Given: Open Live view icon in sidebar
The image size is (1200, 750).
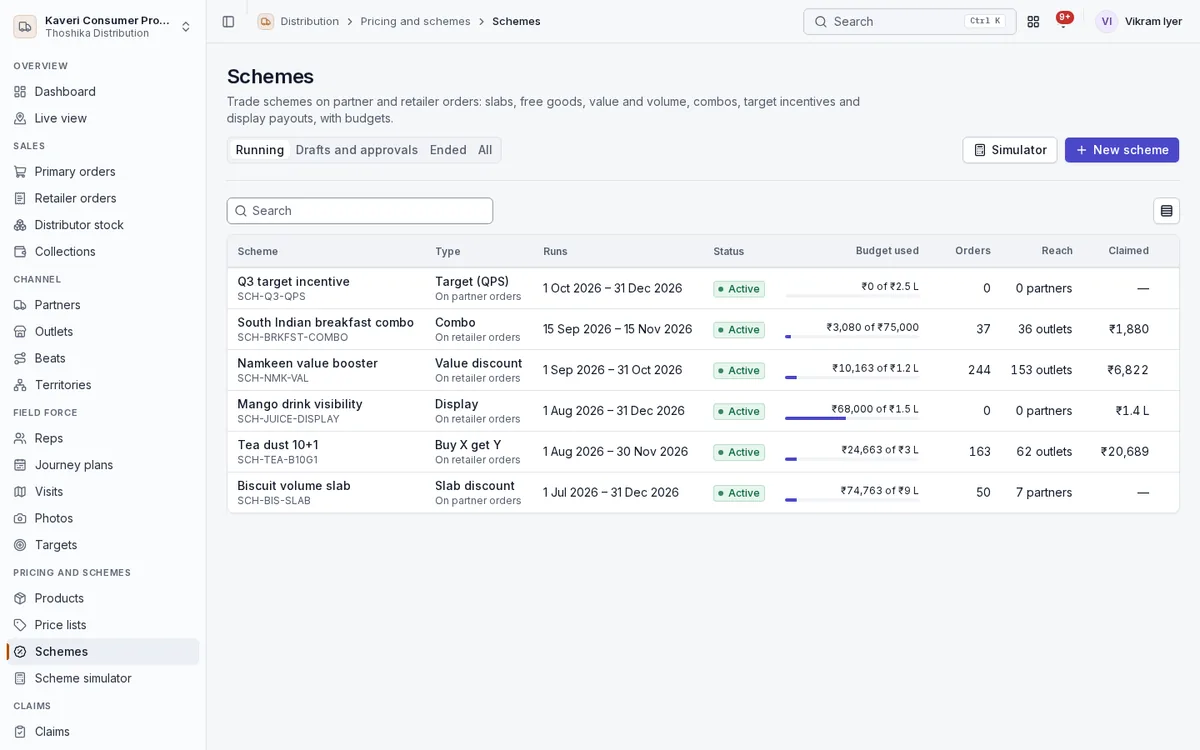Looking at the screenshot, I should (20, 118).
